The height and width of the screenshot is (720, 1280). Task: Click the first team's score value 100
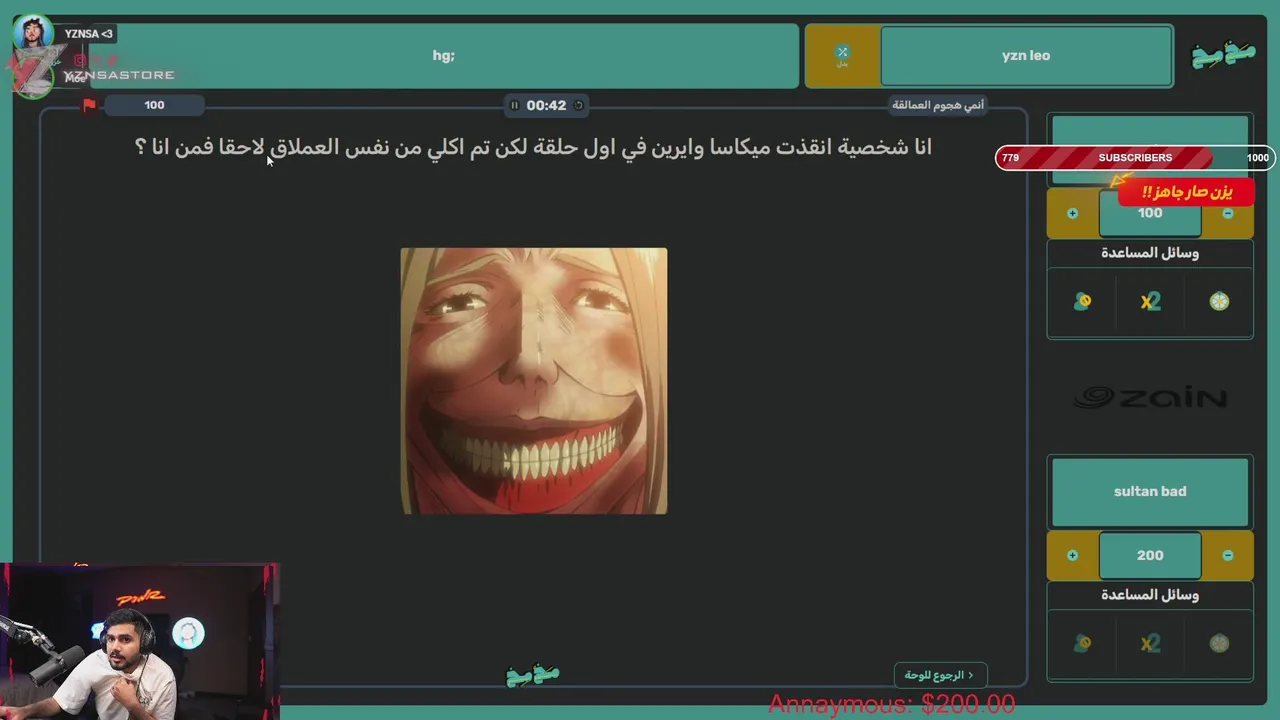coord(1150,213)
